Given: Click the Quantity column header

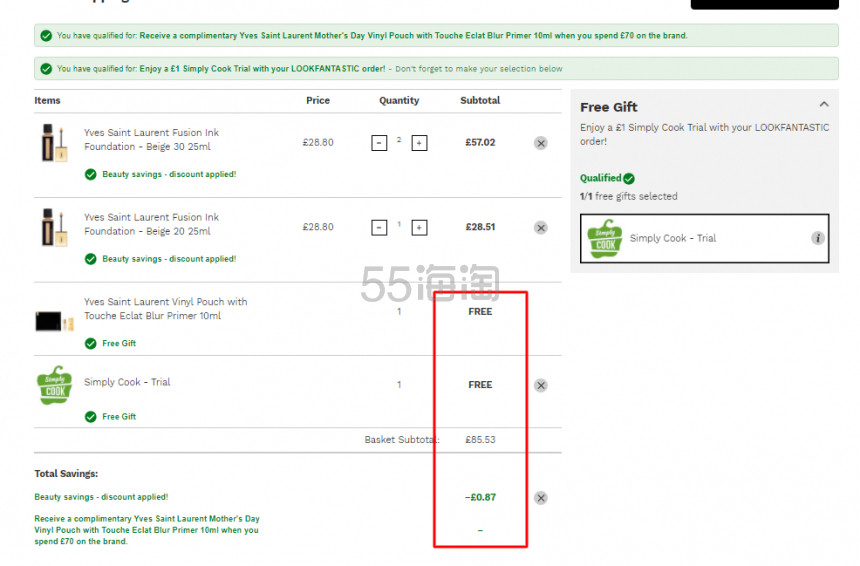Looking at the screenshot, I should tap(399, 100).
